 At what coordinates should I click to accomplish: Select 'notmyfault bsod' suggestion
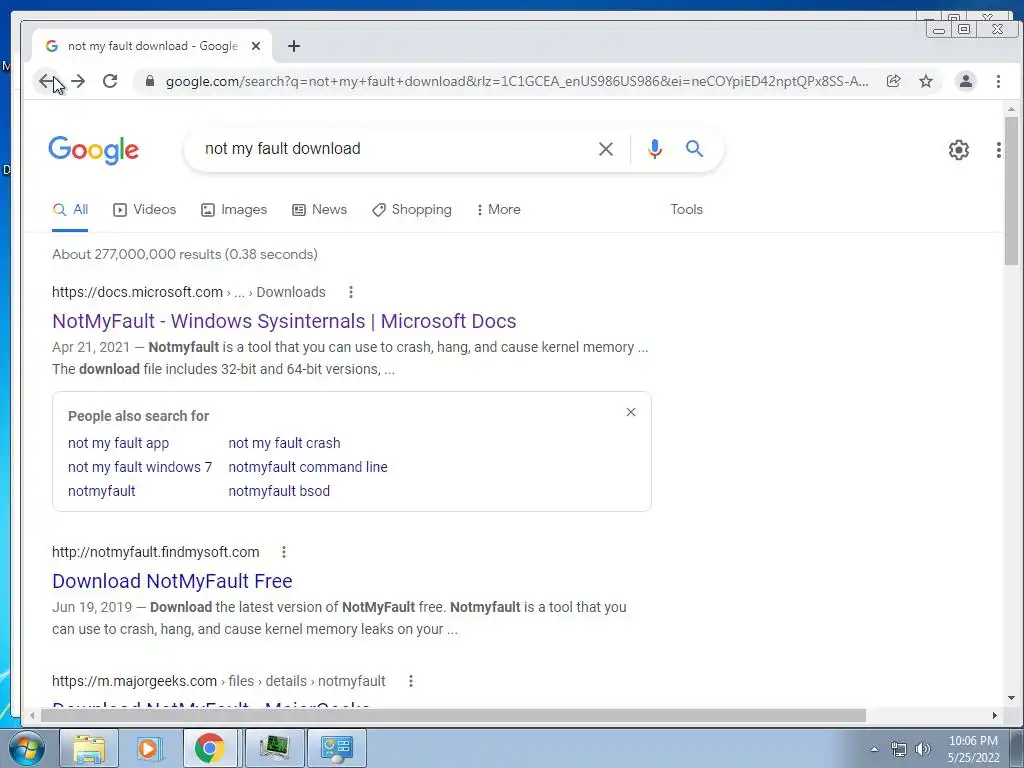[279, 491]
